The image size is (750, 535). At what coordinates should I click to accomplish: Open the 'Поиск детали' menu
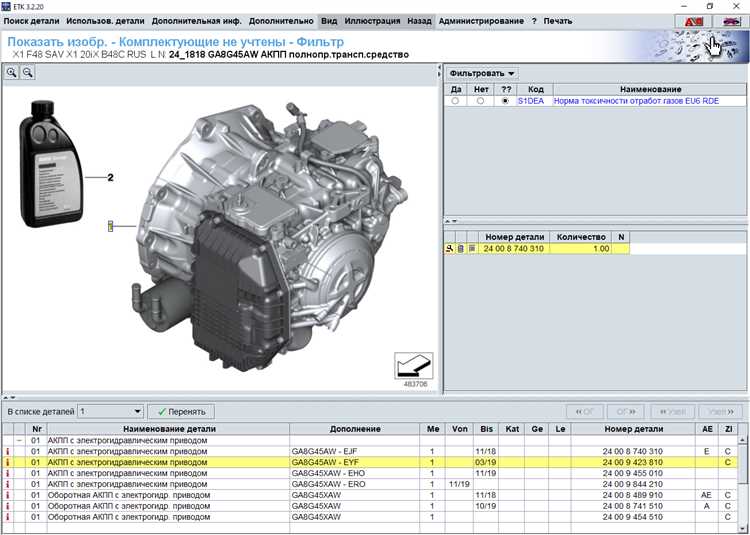coord(31,21)
